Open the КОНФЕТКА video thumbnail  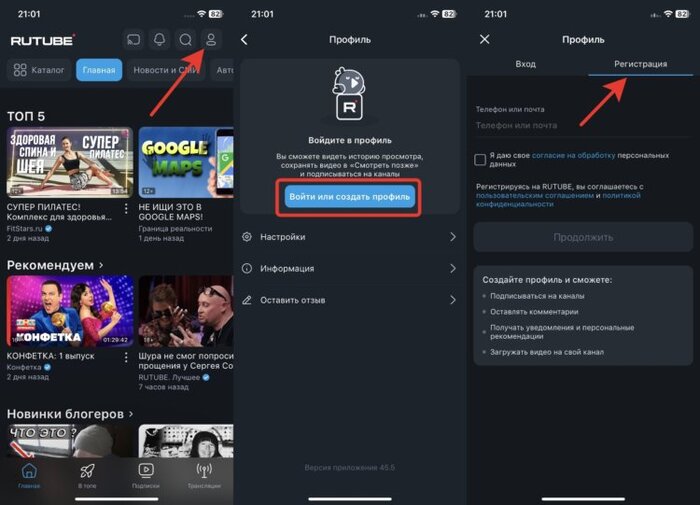pos(70,311)
